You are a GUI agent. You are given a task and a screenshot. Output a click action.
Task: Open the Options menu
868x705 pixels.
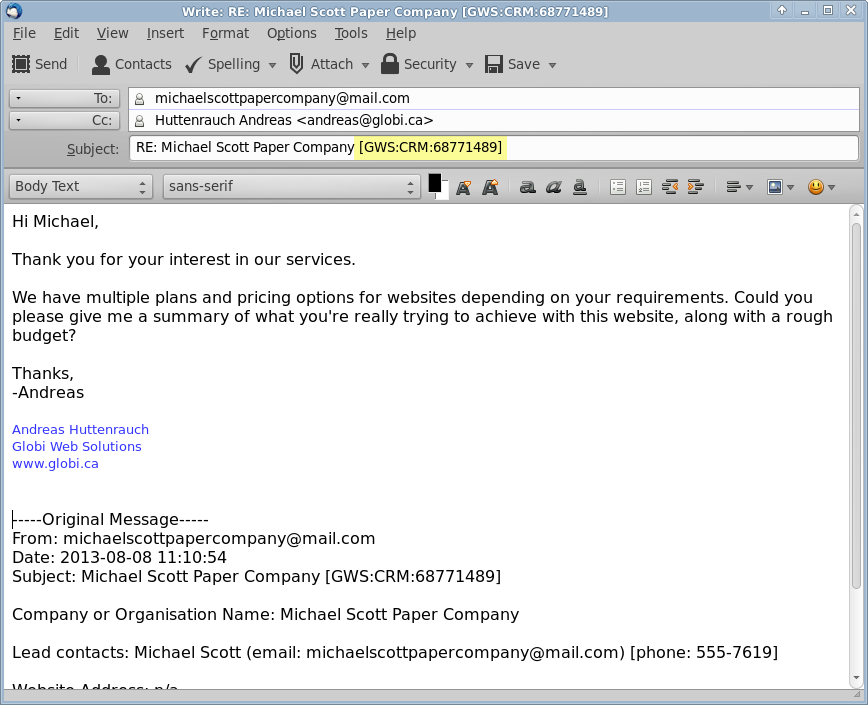pos(292,33)
